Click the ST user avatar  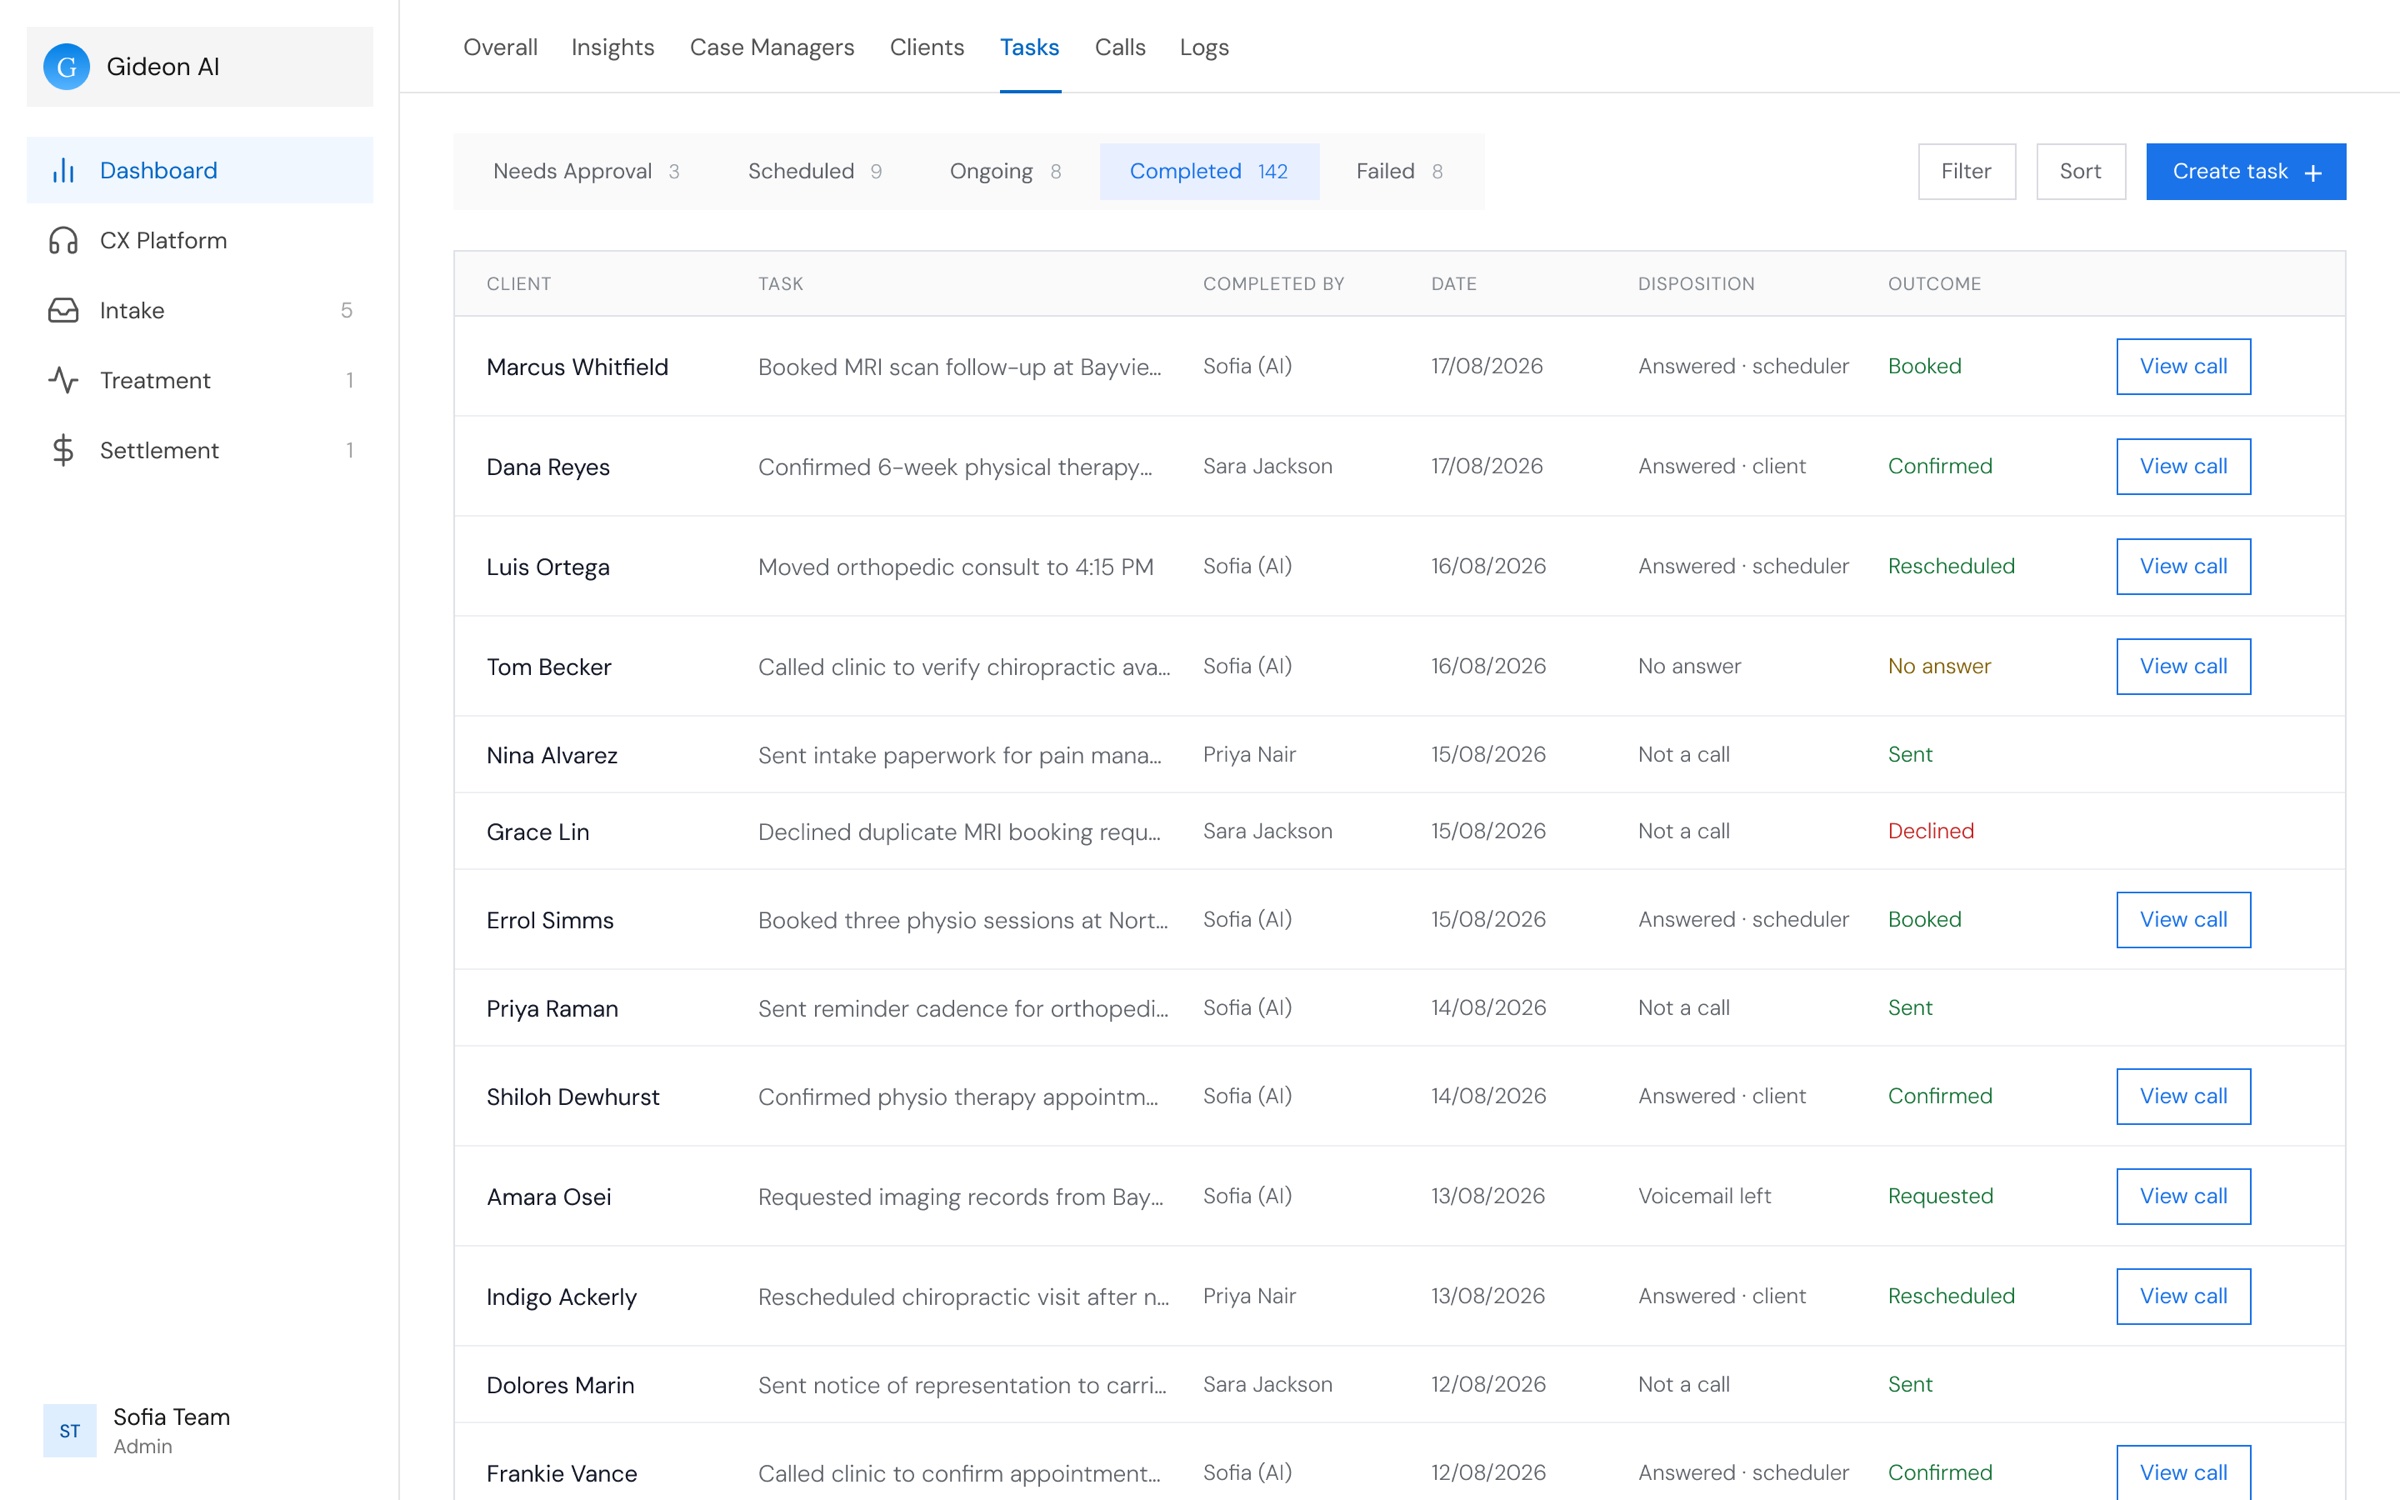[70, 1430]
